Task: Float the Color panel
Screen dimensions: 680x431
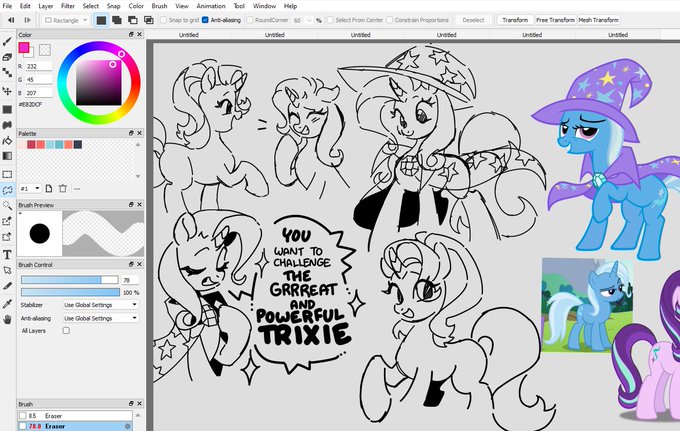Action: point(131,34)
